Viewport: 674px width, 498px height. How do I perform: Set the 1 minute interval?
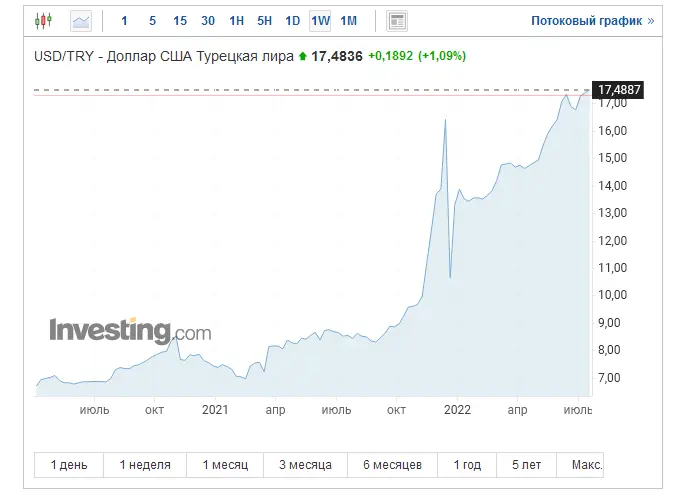tap(124, 21)
